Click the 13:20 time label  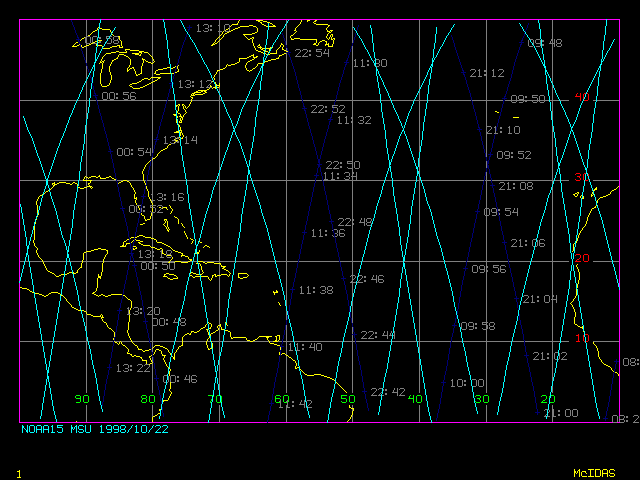143,311
